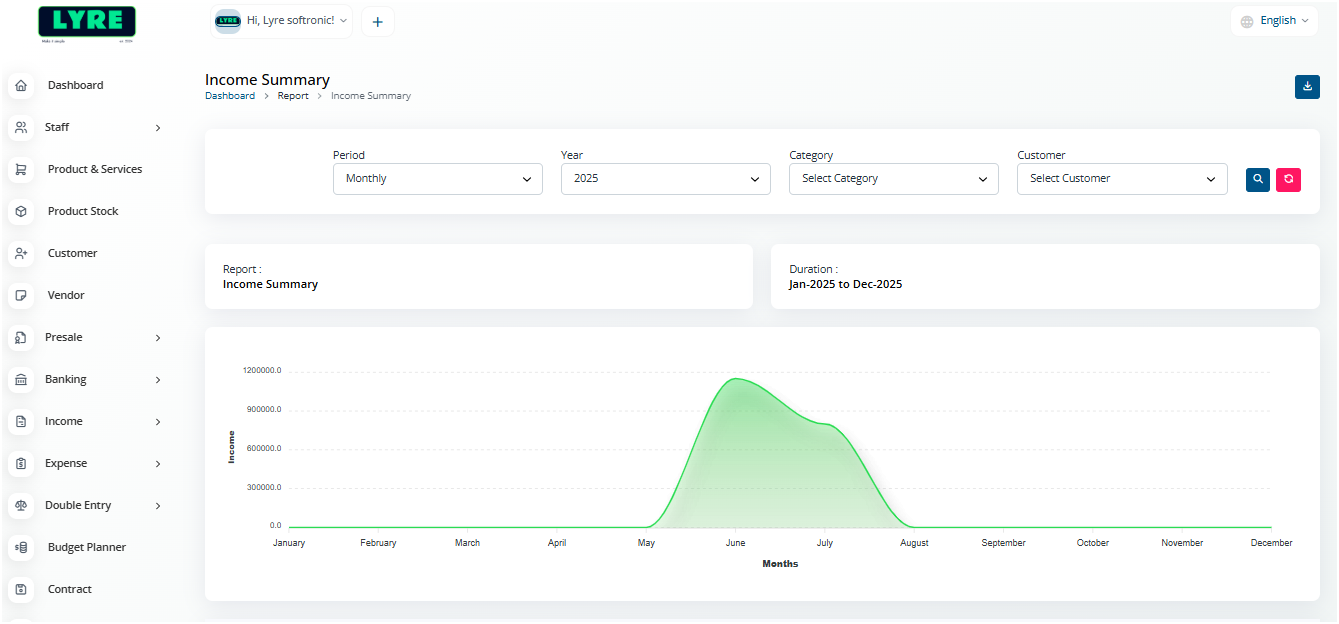
Task: Click the Product Stock box icon
Action: coord(20,212)
